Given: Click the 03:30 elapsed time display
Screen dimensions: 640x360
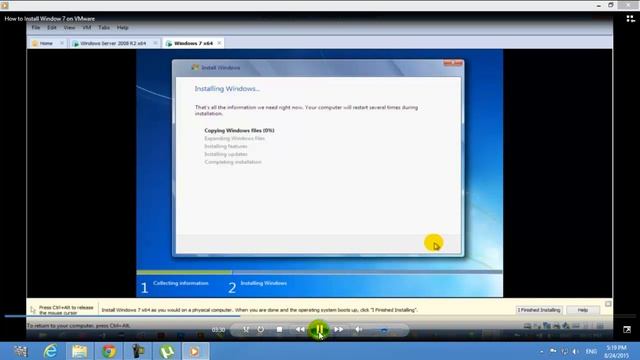Looking at the screenshot, I should 218,330.
